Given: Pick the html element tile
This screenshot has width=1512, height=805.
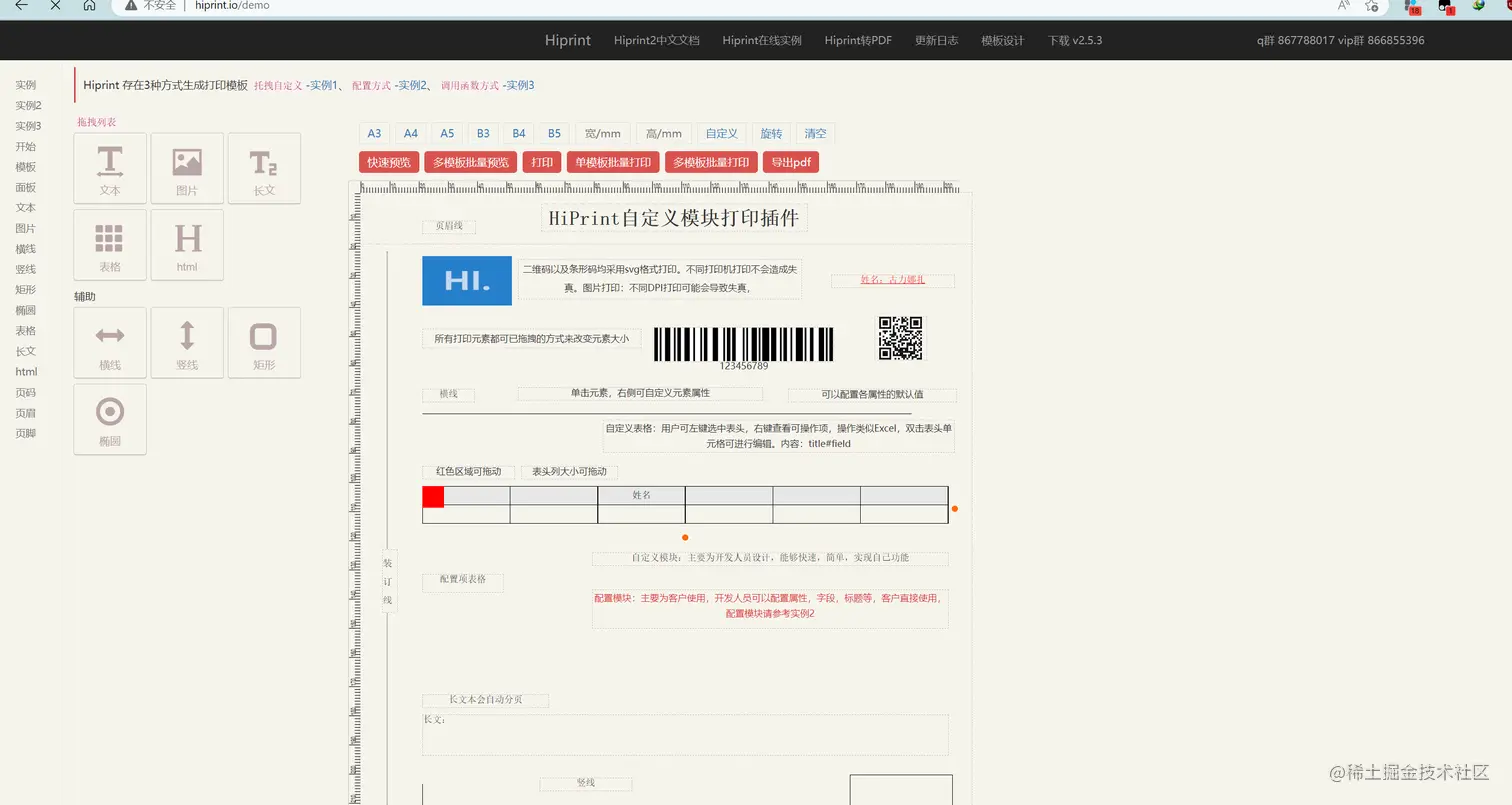Looking at the screenshot, I should [187, 245].
